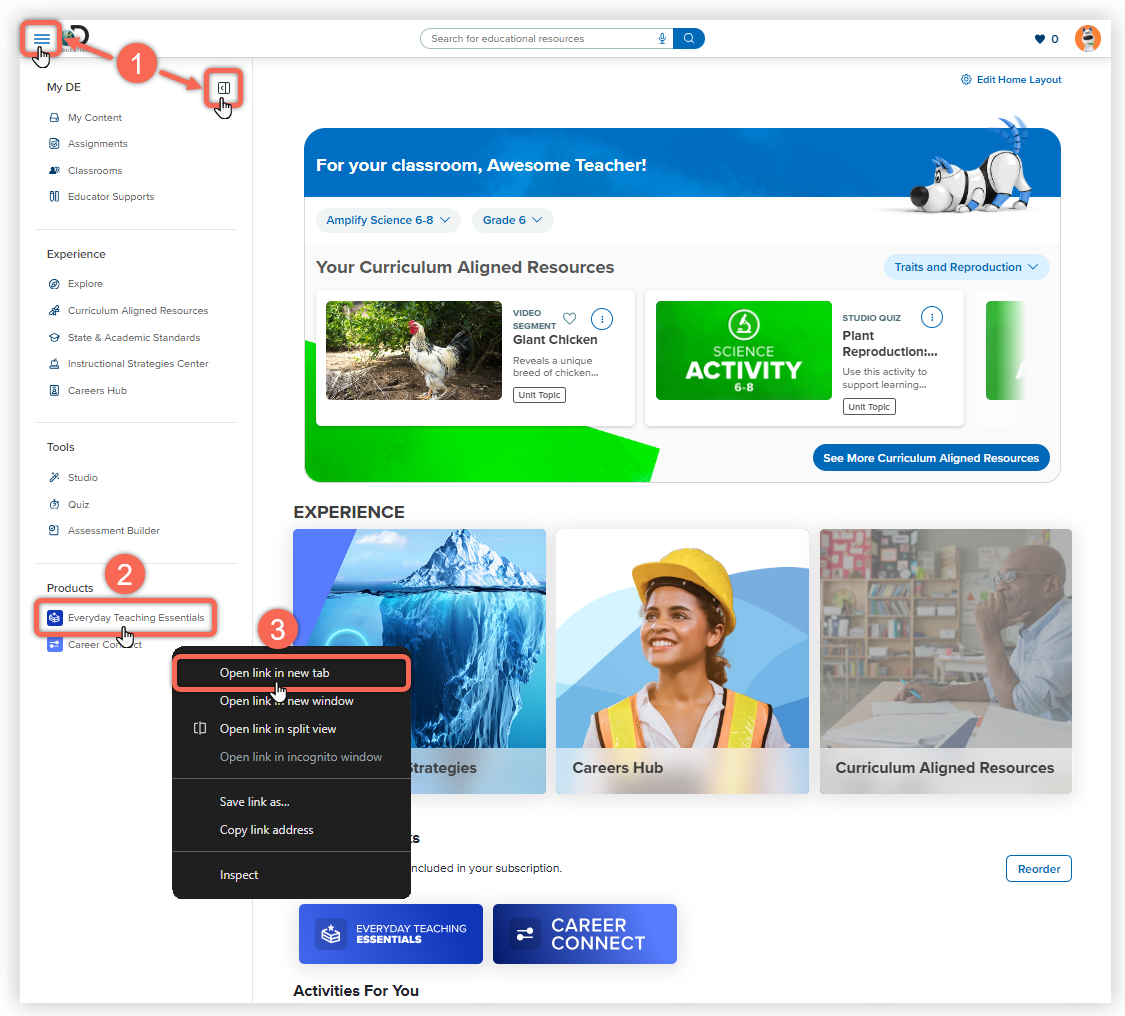Click the Plant Reproduction quiz title
Viewport: 1125px width, 1016px height.
tap(890, 344)
